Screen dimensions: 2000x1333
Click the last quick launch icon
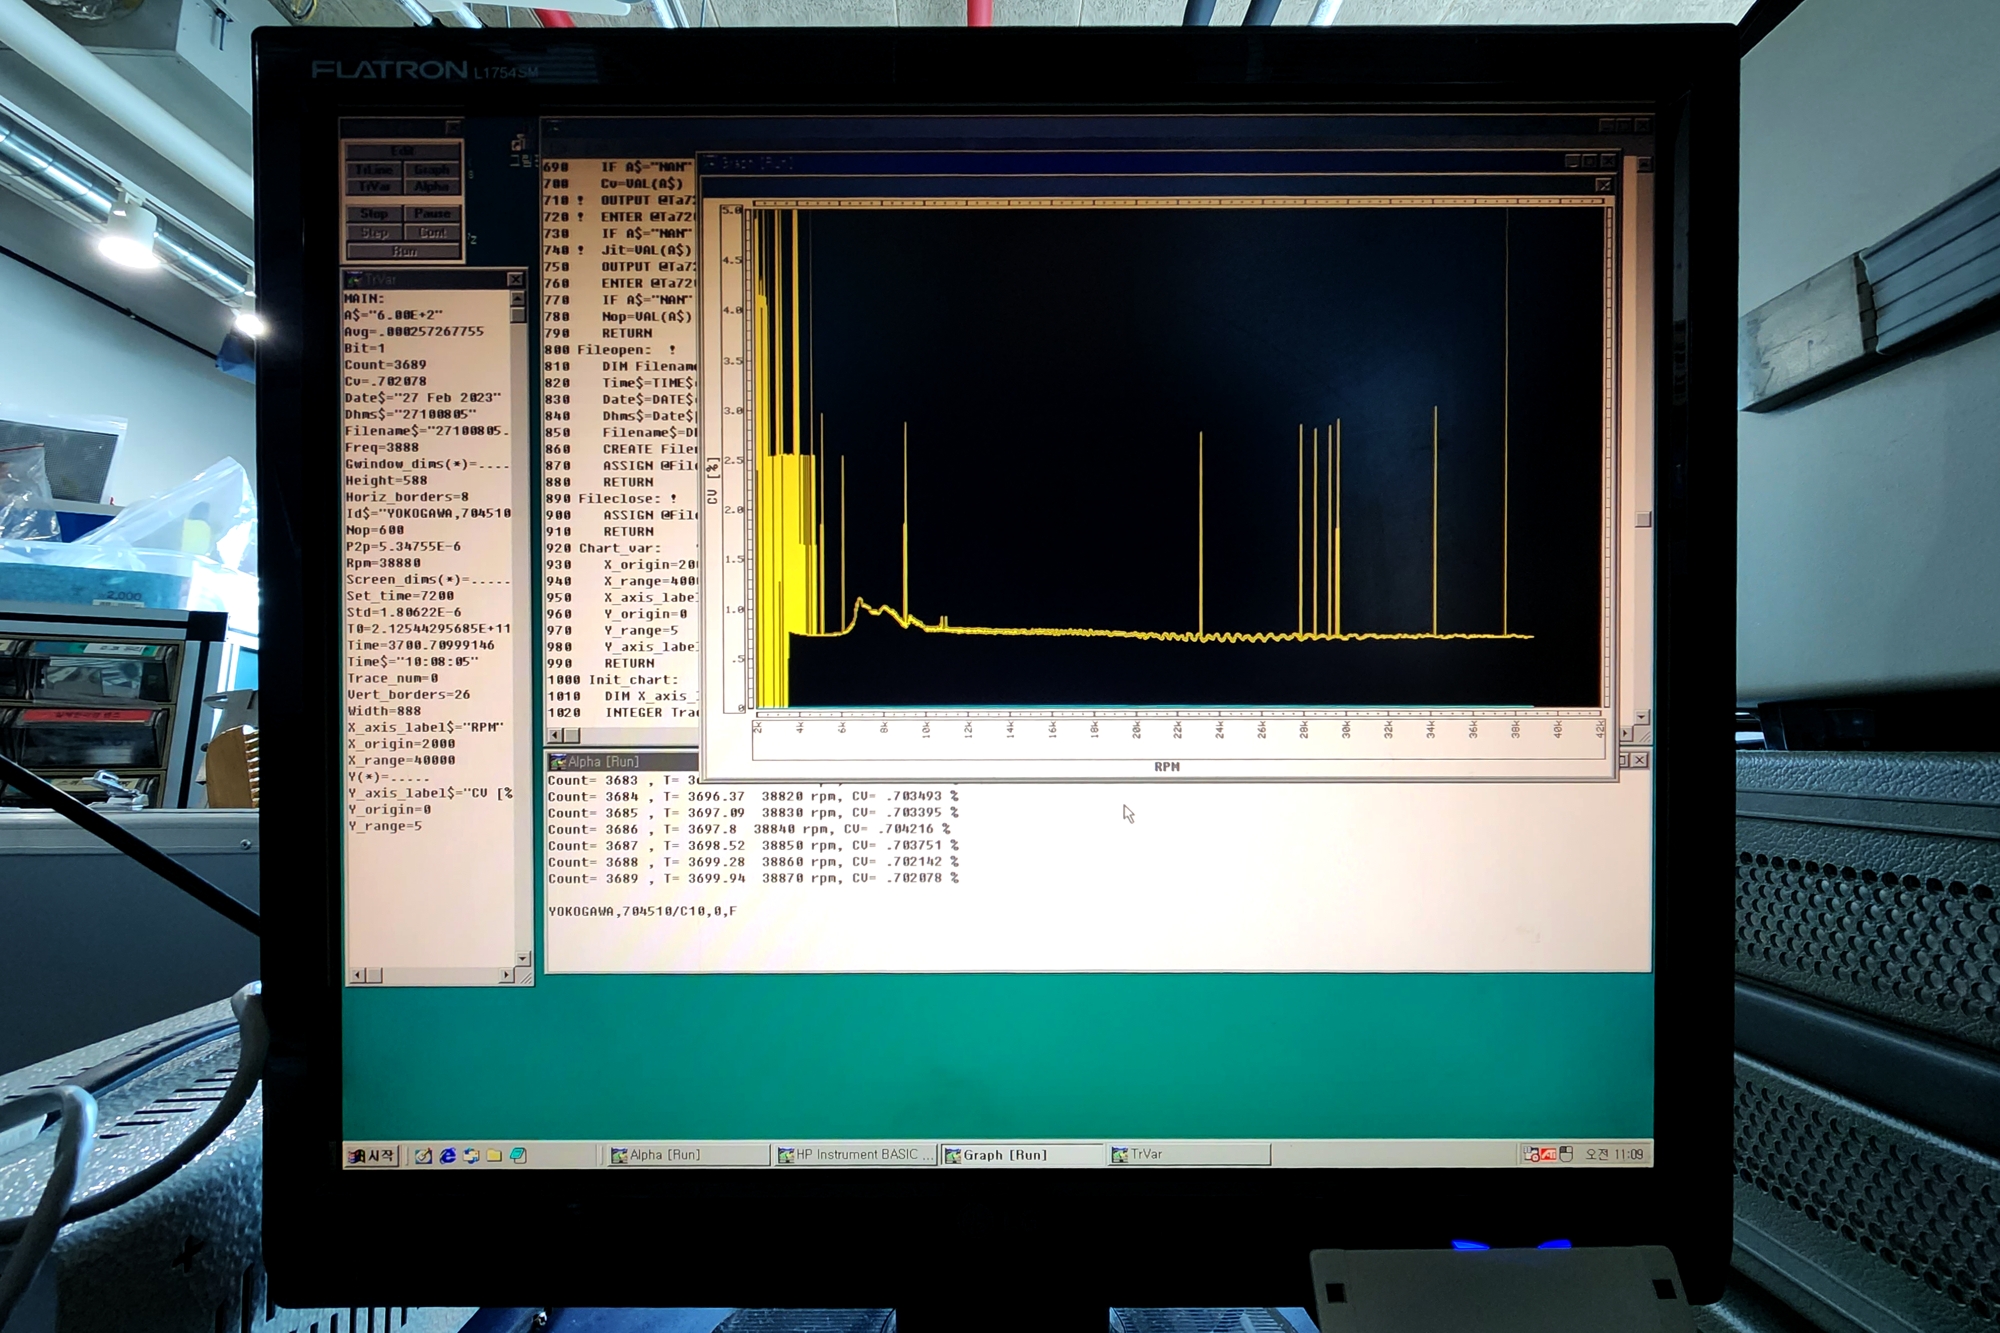(518, 1155)
